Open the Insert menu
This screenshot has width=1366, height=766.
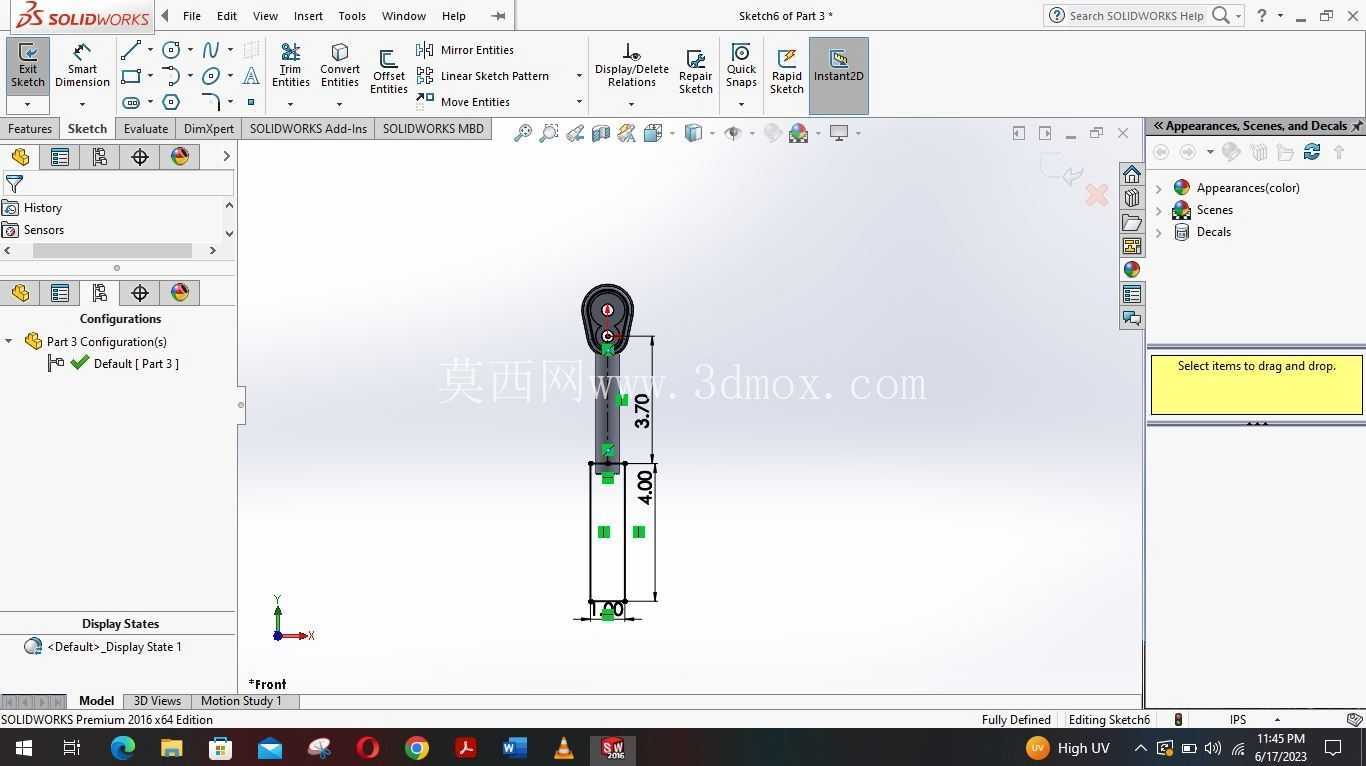308,16
